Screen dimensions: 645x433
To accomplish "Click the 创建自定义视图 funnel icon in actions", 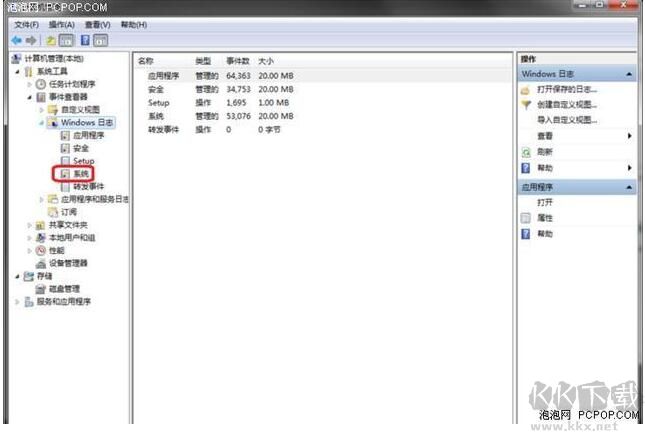I will [x=526, y=105].
